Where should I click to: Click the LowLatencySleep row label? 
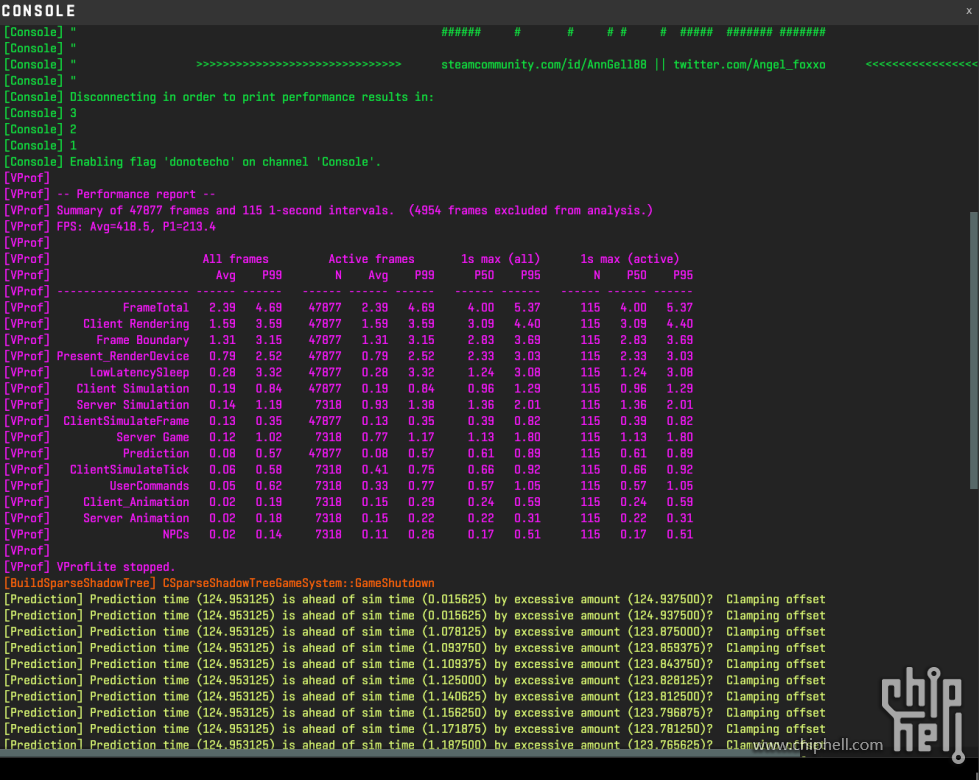pyautogui.click(x=139, y=373)
